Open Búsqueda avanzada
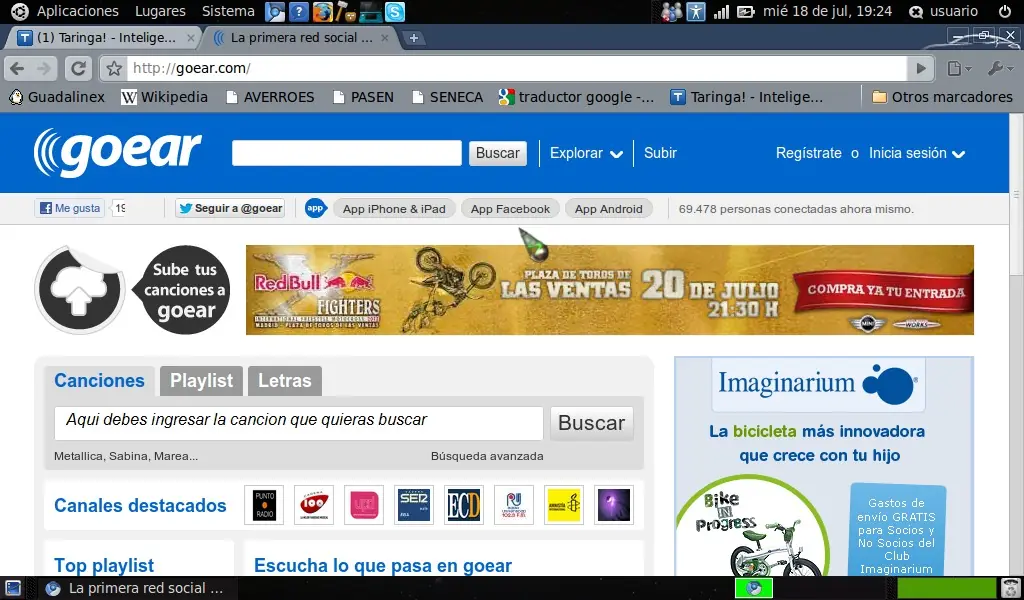The width and height of the screenshot is (1024, 600). pyautogui.click(x=487, y=456)
